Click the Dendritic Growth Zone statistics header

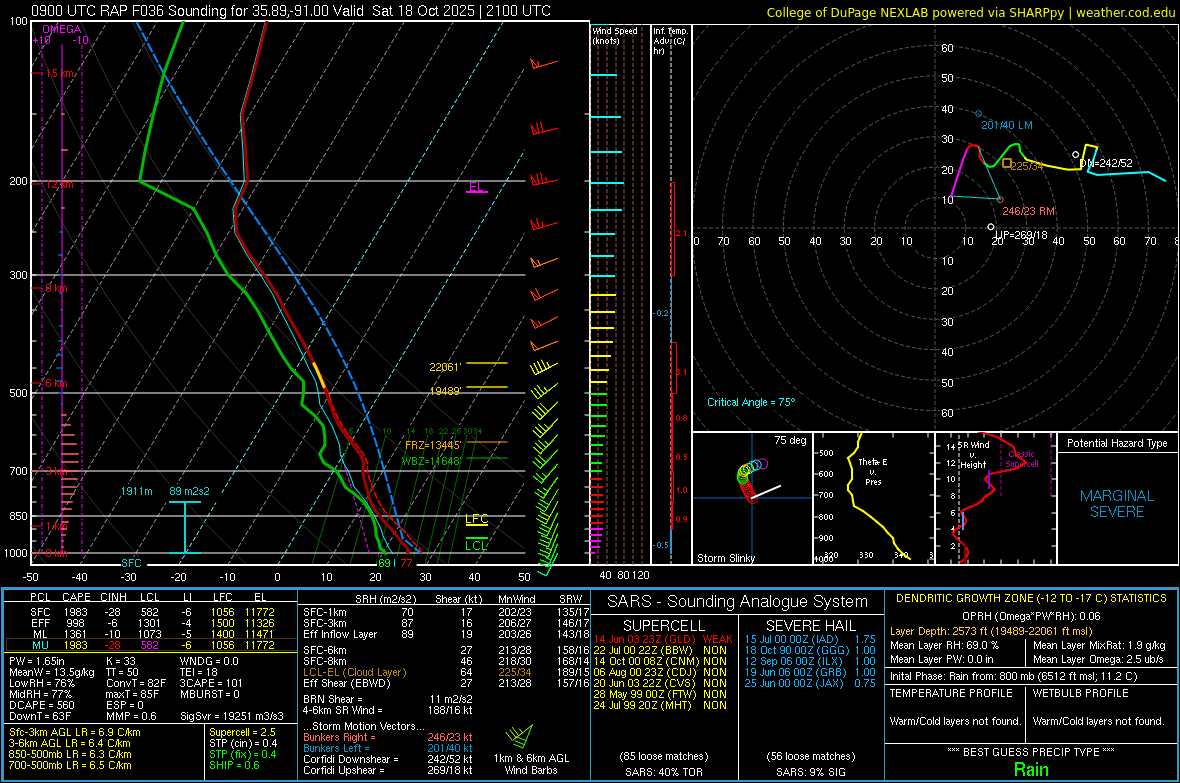[1031, 599]
